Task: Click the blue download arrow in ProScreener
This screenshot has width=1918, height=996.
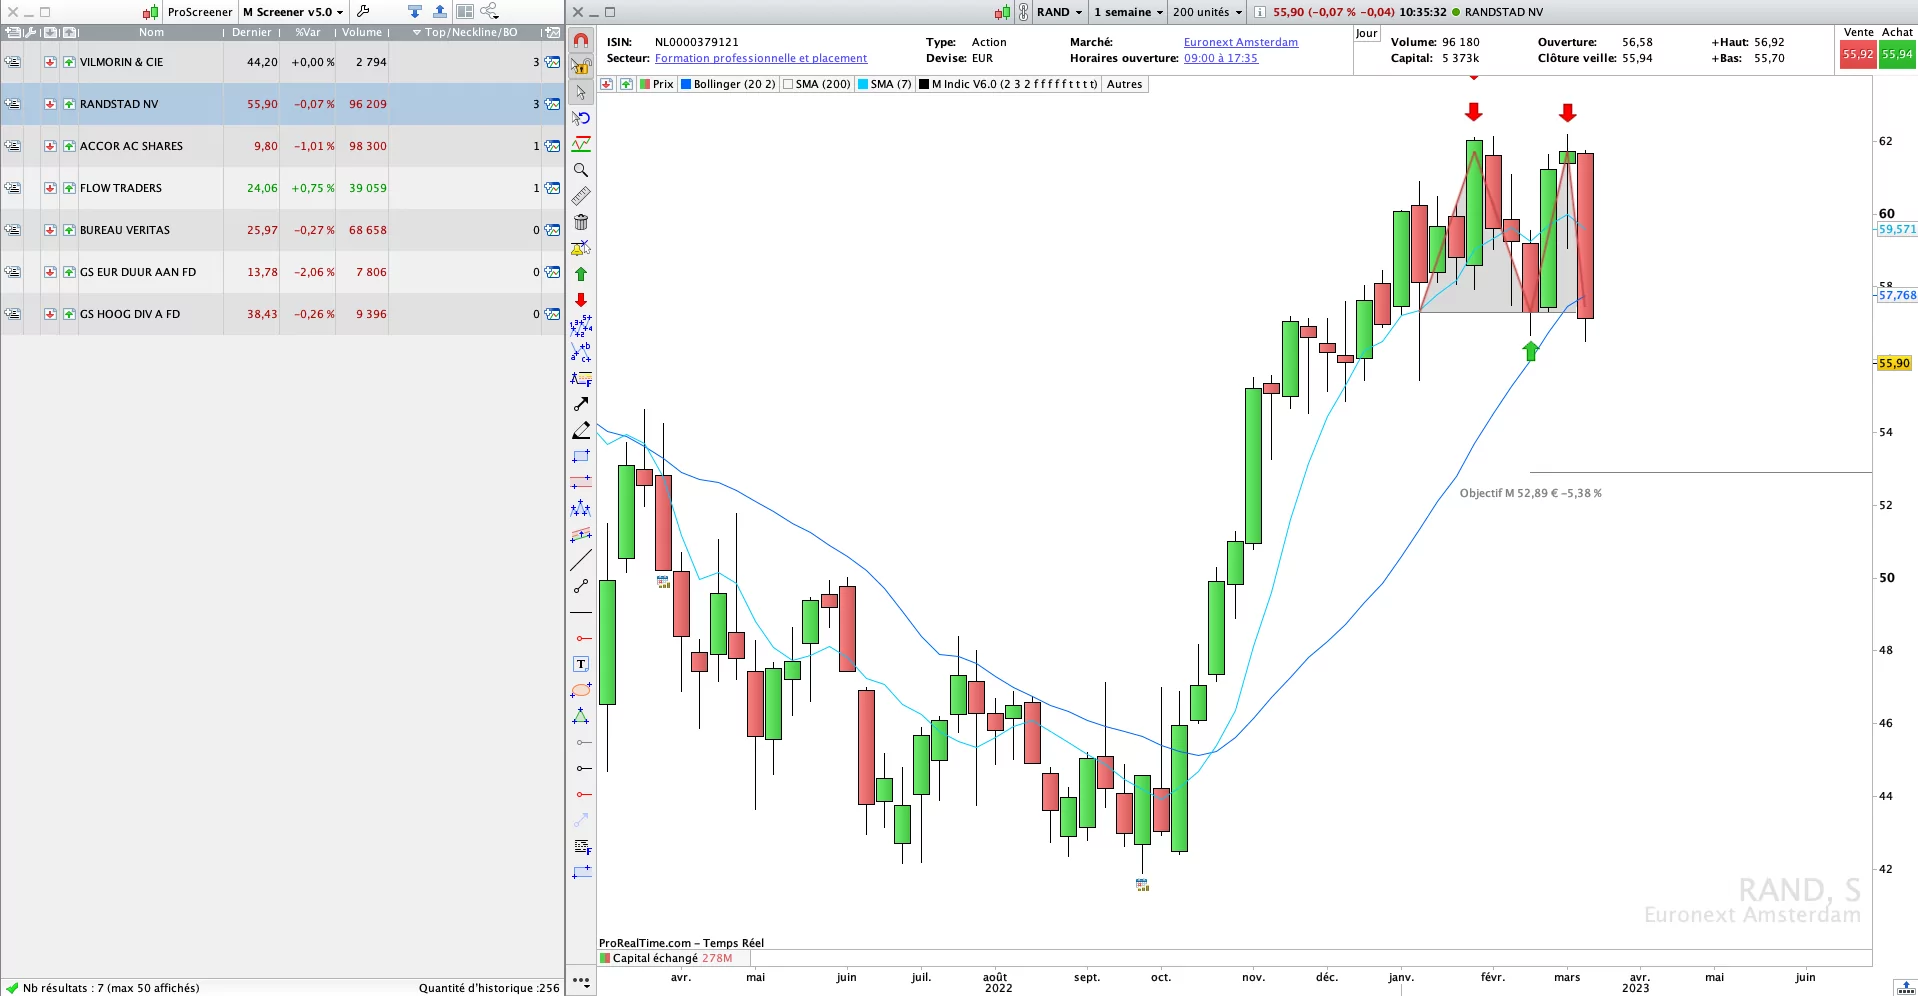Action: tap(415, 12)
